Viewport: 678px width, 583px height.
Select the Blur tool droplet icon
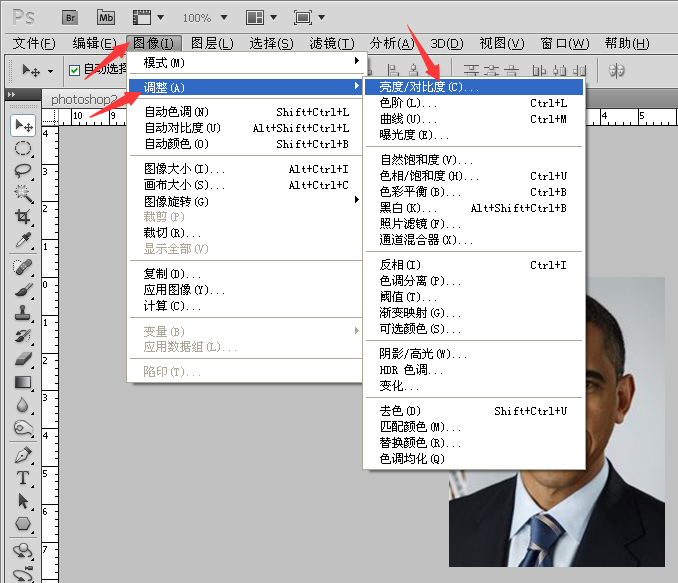click(22, 405)
